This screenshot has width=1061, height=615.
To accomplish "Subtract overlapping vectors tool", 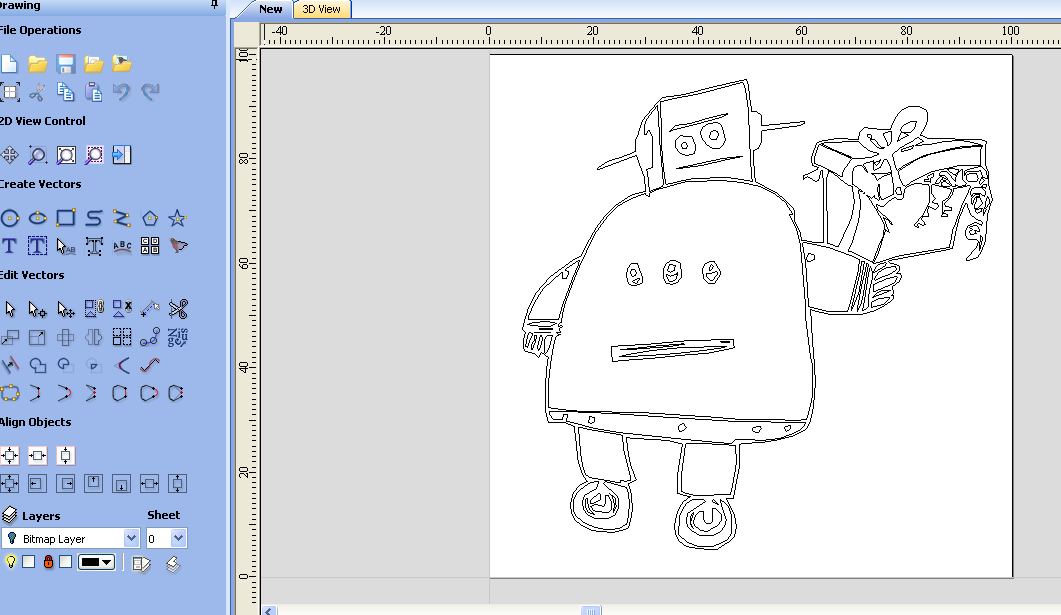I will tap(66, 365).
